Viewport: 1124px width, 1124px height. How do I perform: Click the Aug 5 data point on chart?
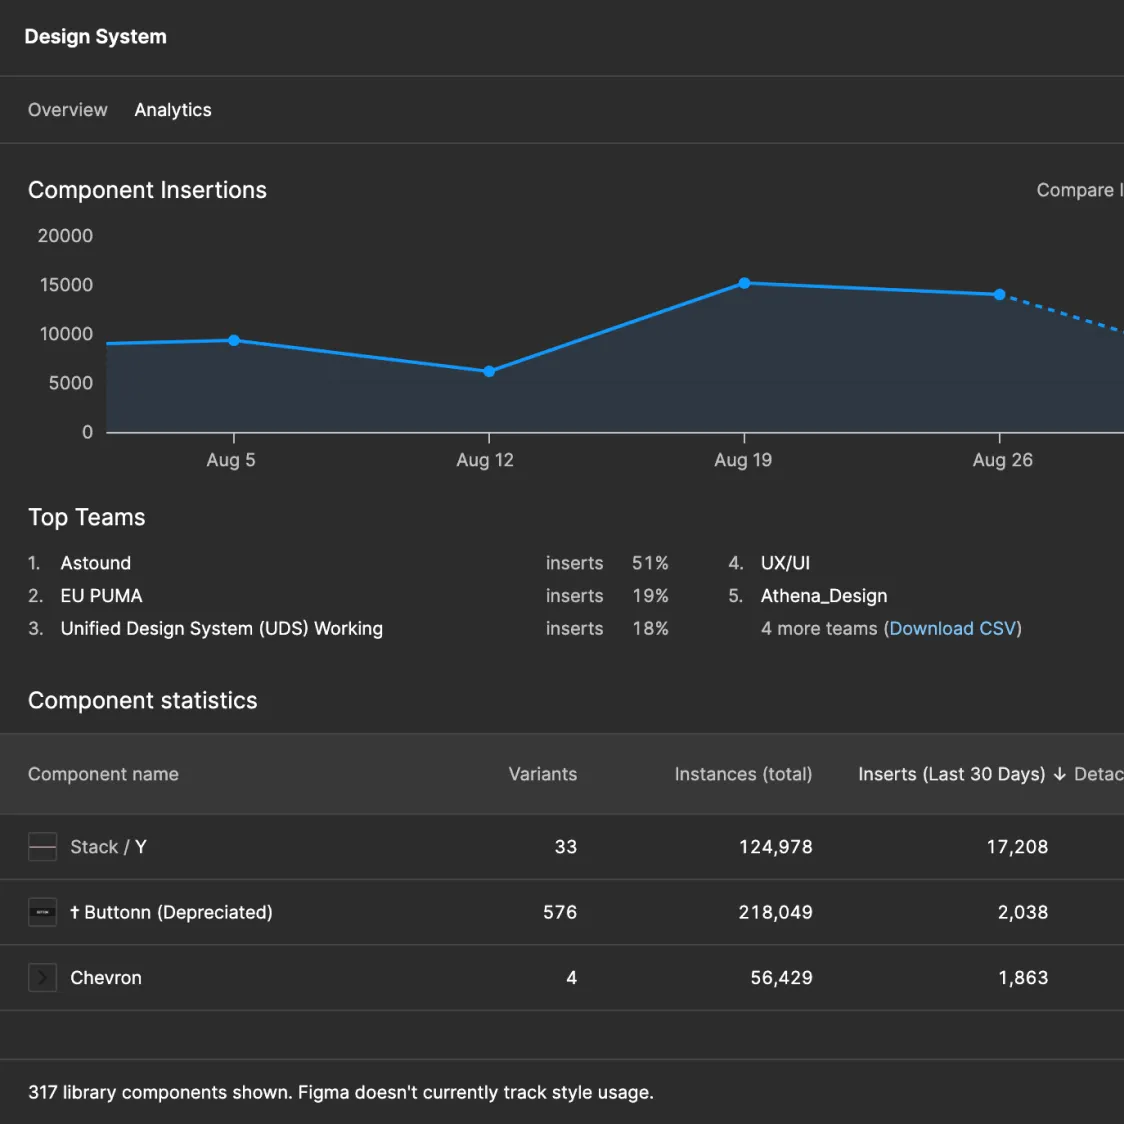[x=234, y=341]
